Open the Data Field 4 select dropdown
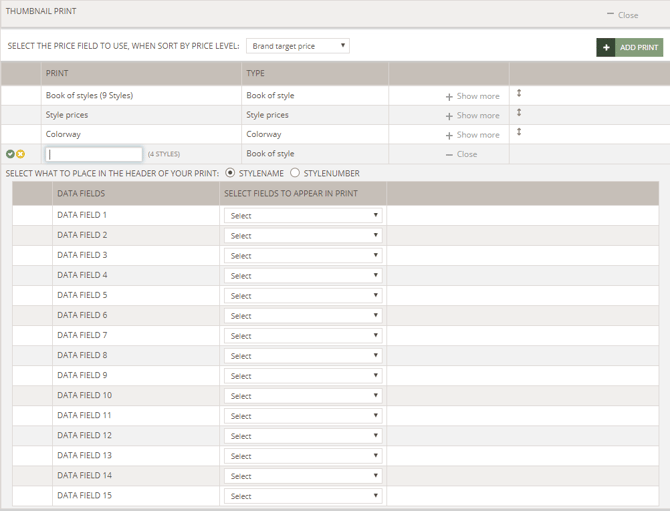Screen dimensions: 670x511 303,275
